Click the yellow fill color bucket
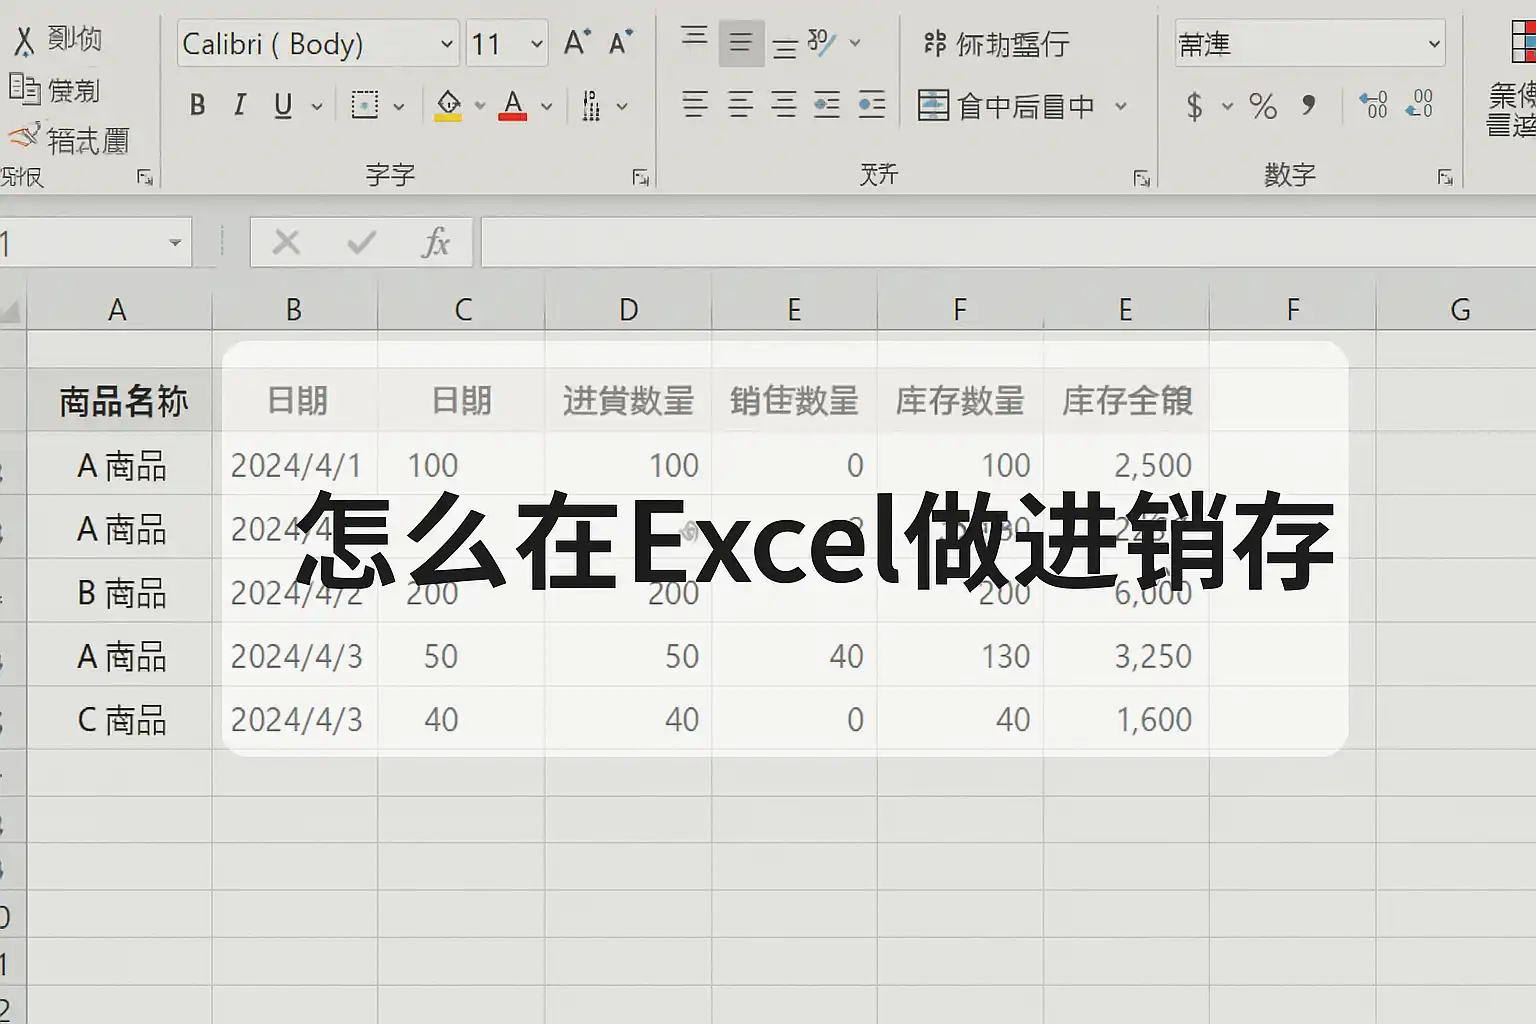Viewport: 1536px width, 1024px height. point(449,105)
